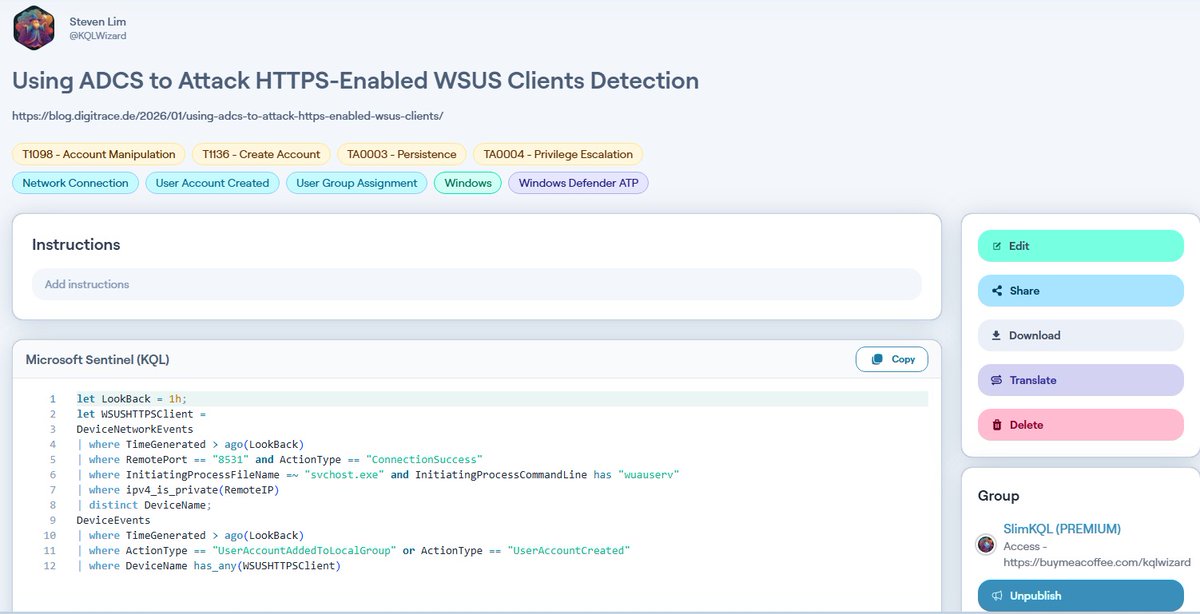The height and width of the screenshot is (614, 1200).
Task: Click the Download button
Action: pos(1081,336)
